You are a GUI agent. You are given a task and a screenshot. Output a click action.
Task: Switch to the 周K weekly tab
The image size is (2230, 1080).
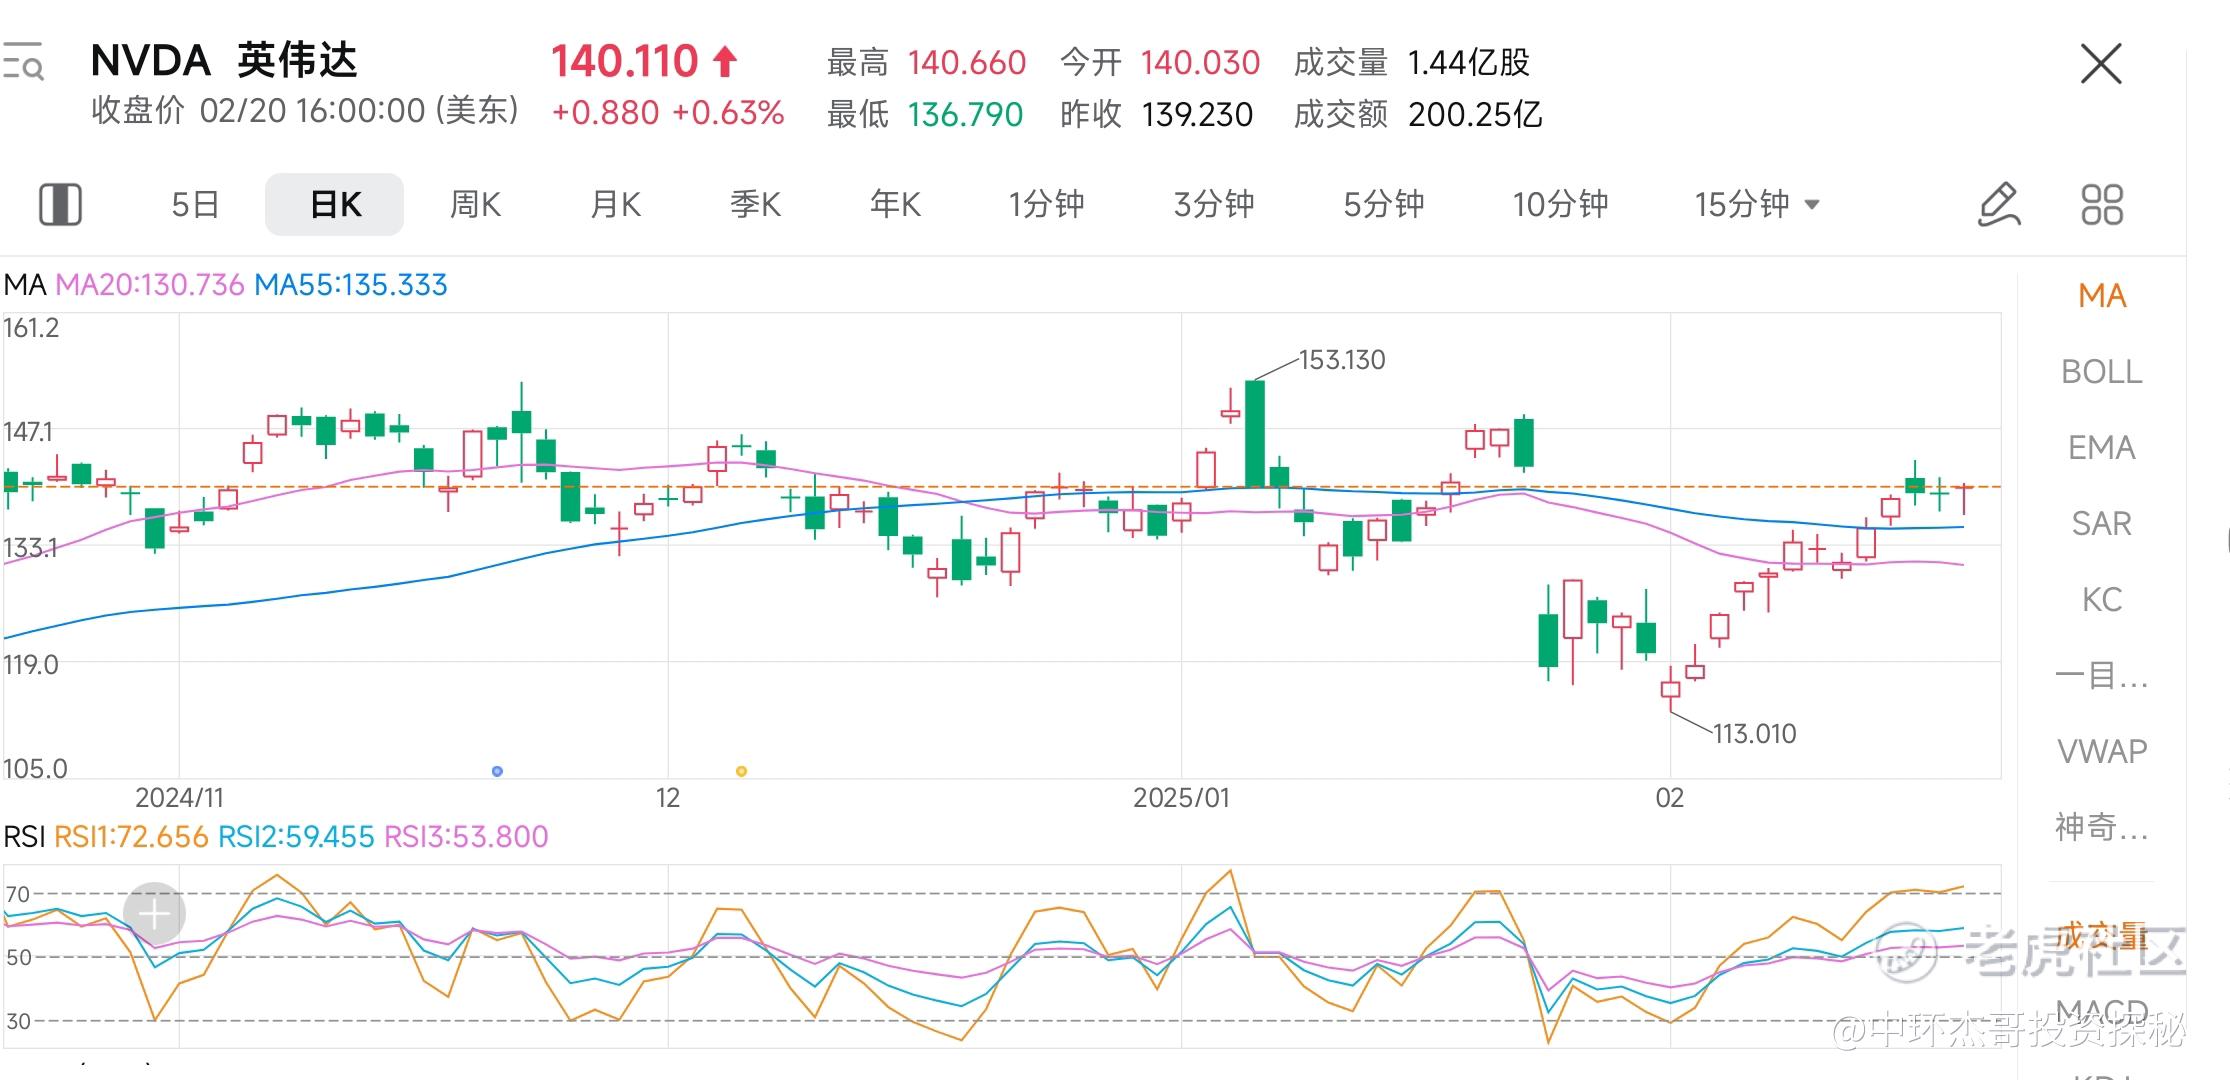click(x=475, y=205)
